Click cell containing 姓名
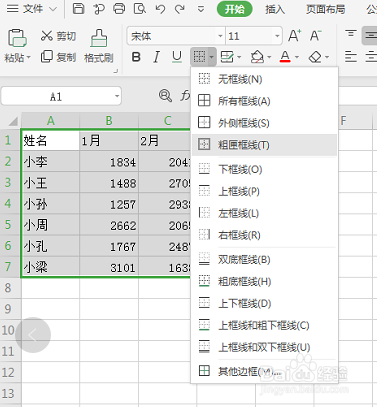The width and height of the screenshot is (377, 407). 50,140
